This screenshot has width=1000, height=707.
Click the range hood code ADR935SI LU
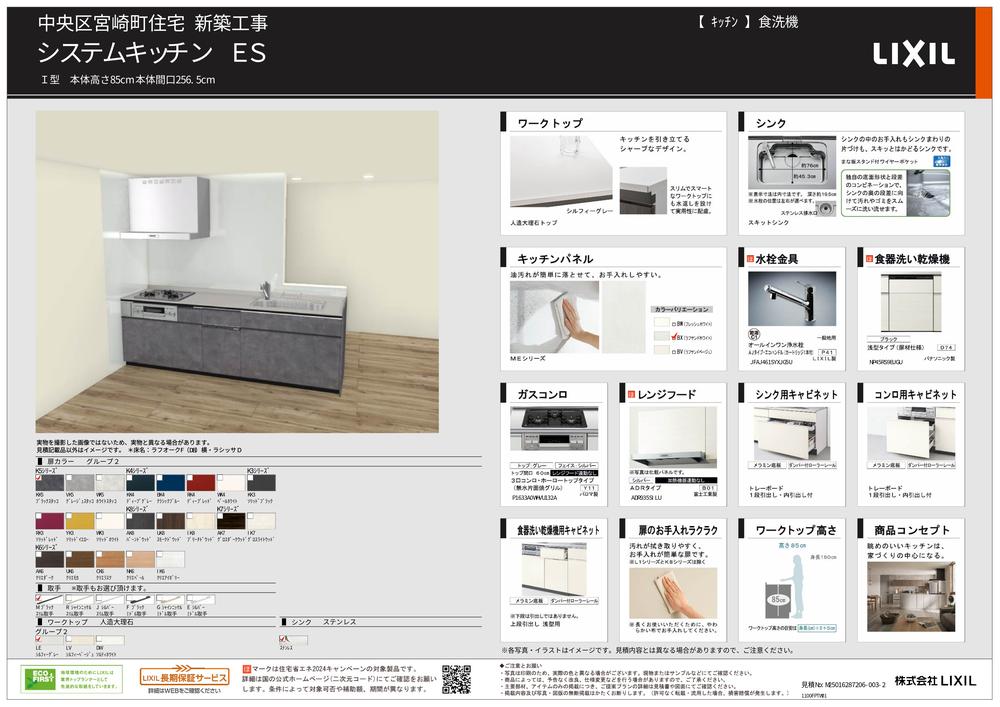coord(646,498)
